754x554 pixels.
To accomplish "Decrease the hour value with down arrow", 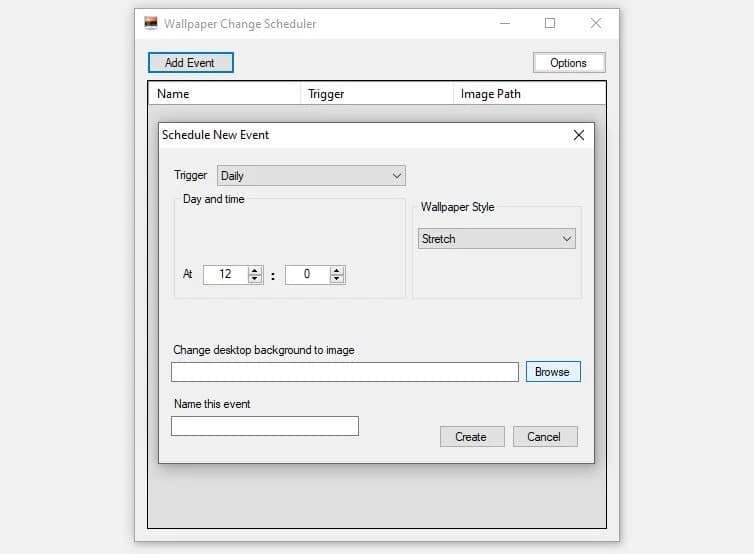I will click(255, 279).
